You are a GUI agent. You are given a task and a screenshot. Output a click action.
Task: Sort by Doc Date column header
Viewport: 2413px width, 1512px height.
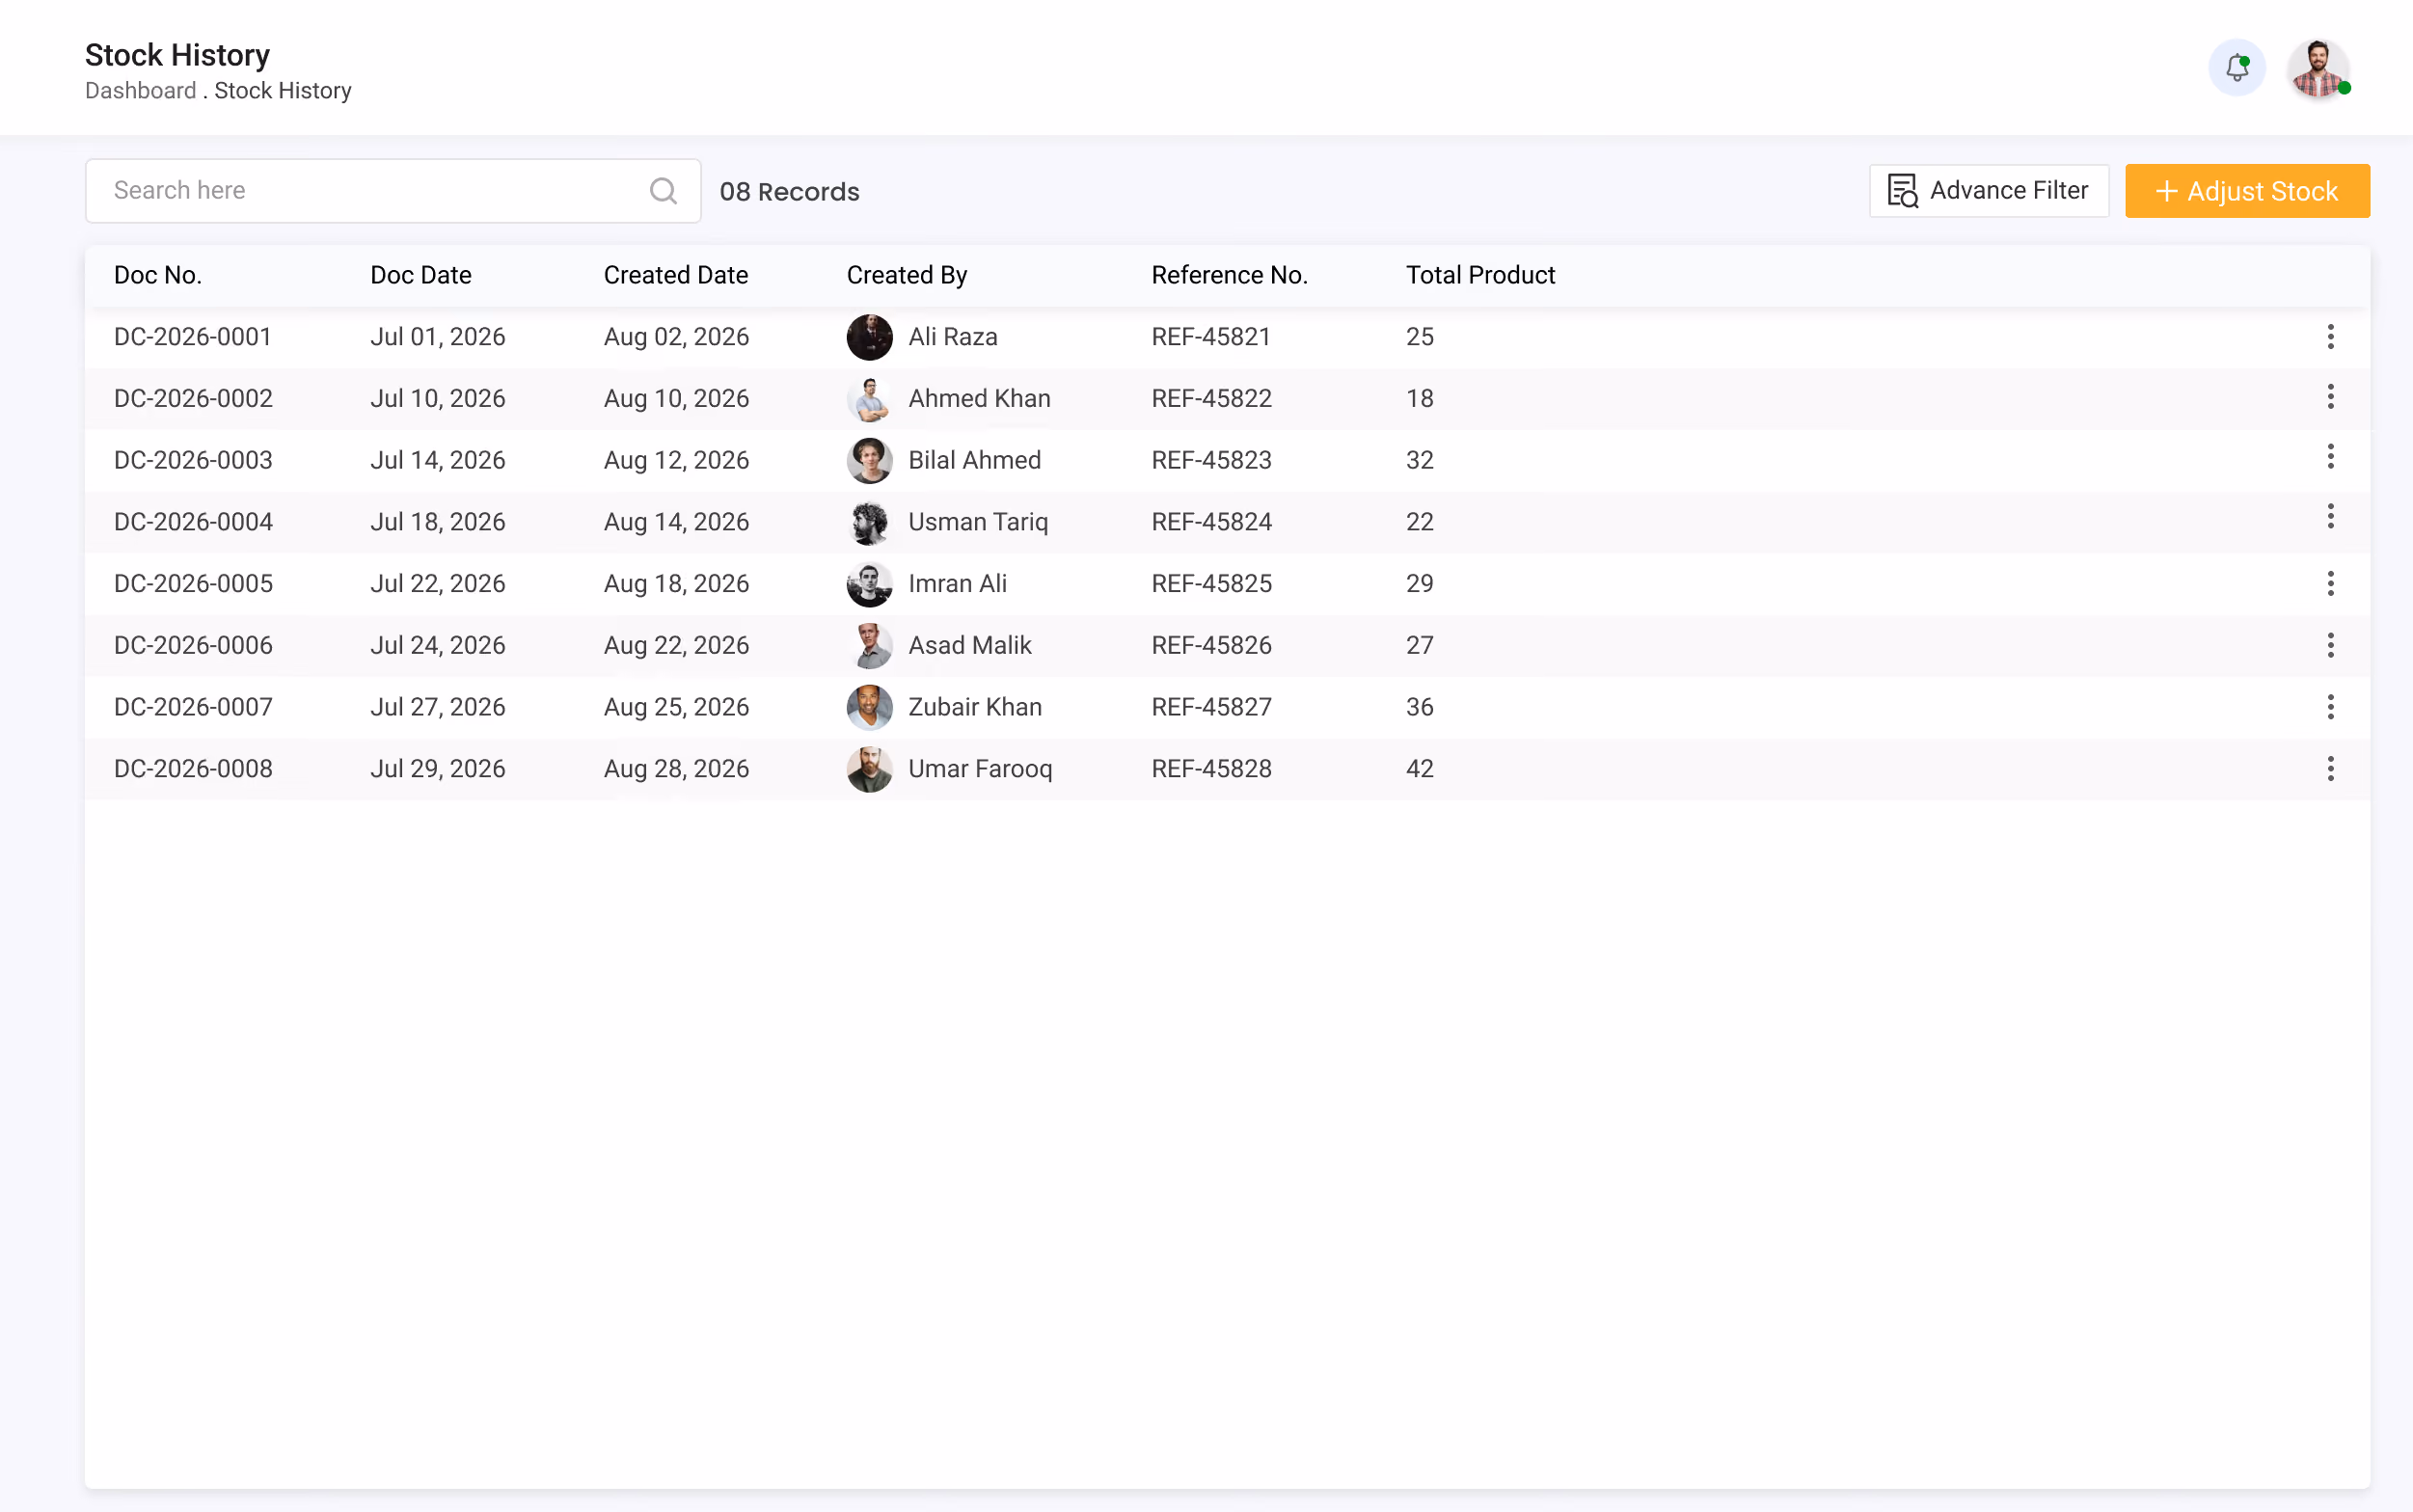tap(421, 275)
